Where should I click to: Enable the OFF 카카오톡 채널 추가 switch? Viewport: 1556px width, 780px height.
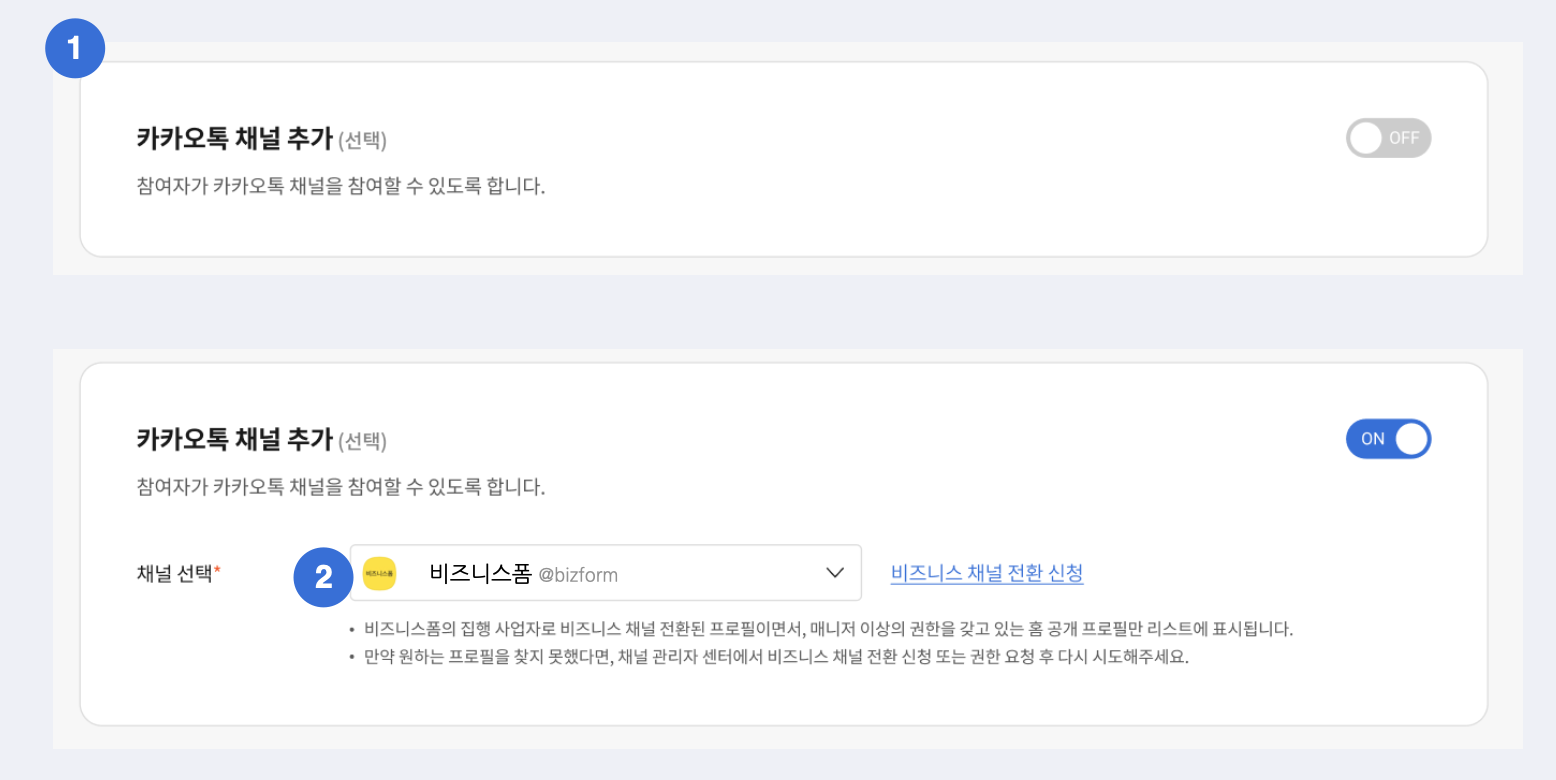1388,138
